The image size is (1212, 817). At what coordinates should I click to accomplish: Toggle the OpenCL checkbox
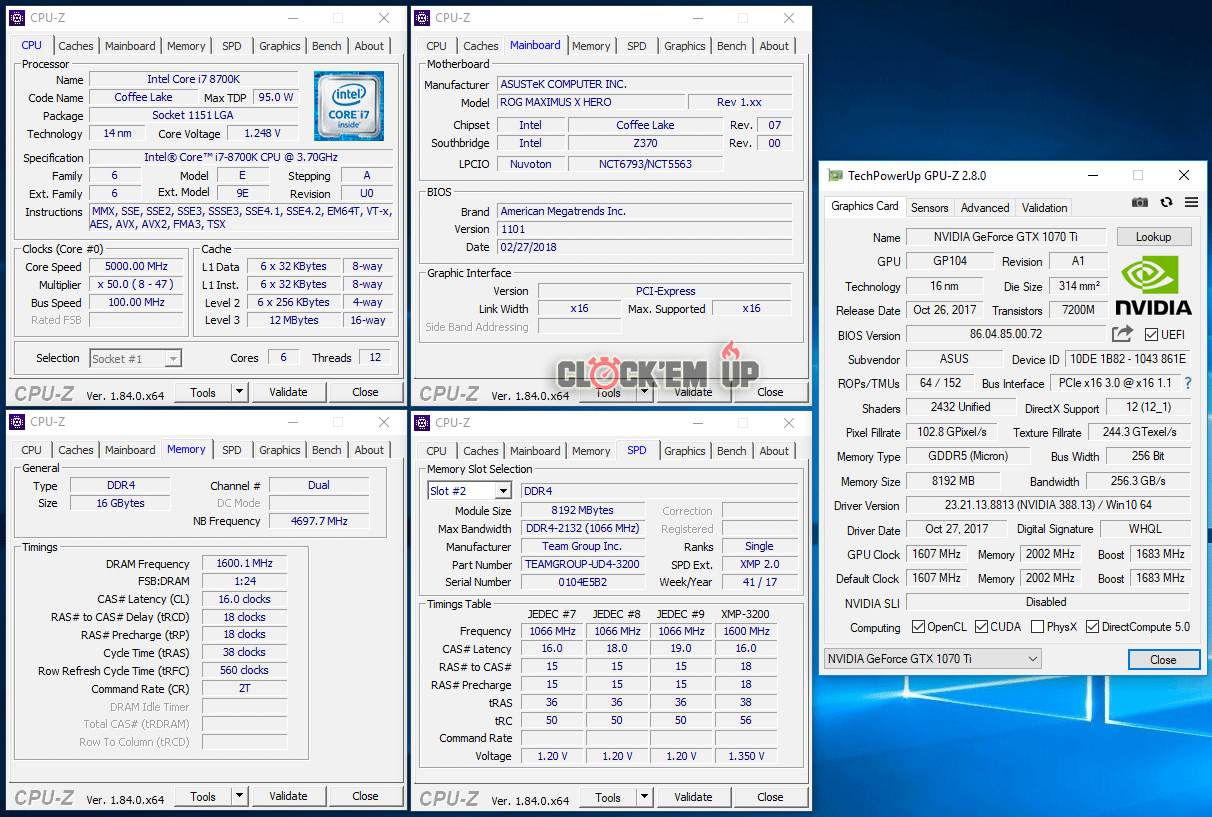point(918,627)
